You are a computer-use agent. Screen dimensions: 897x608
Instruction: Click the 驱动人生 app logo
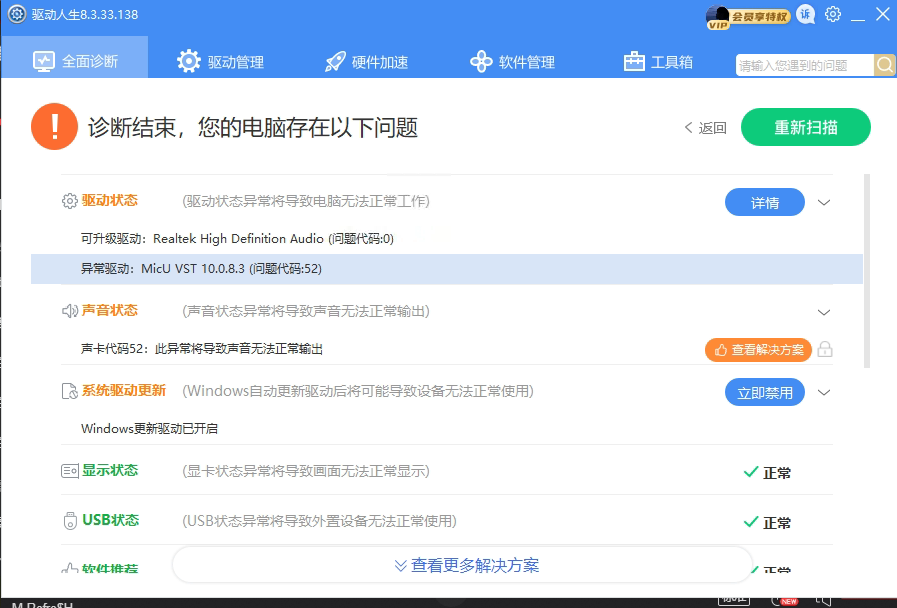(15, 15)
